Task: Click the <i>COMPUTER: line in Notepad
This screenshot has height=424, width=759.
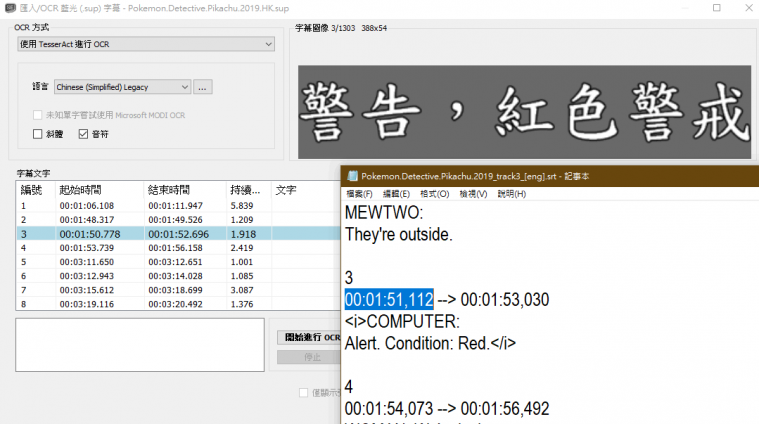Action: click(402, 321)
